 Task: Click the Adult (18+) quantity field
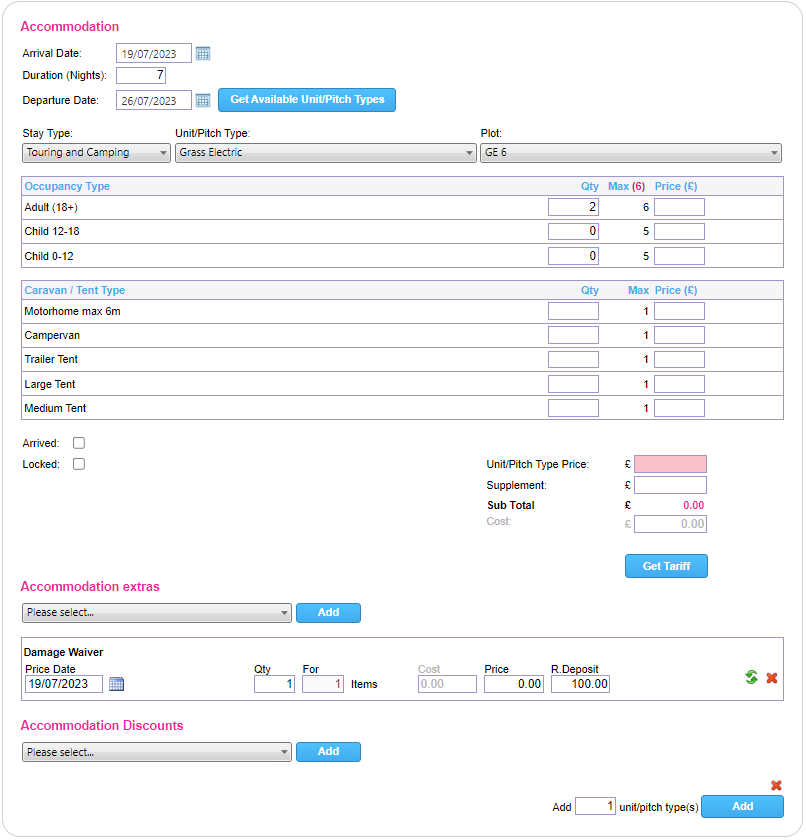coord(573,207)
